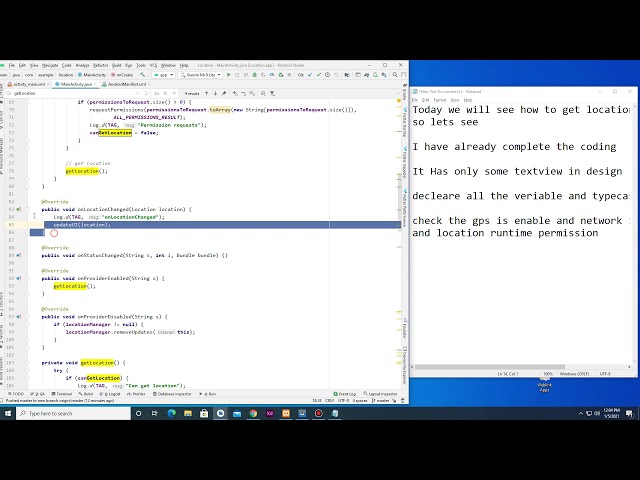Open the Refactor menu in Android Studio
Viewport: 640px width, 480px height.
[x=100, y=65]
